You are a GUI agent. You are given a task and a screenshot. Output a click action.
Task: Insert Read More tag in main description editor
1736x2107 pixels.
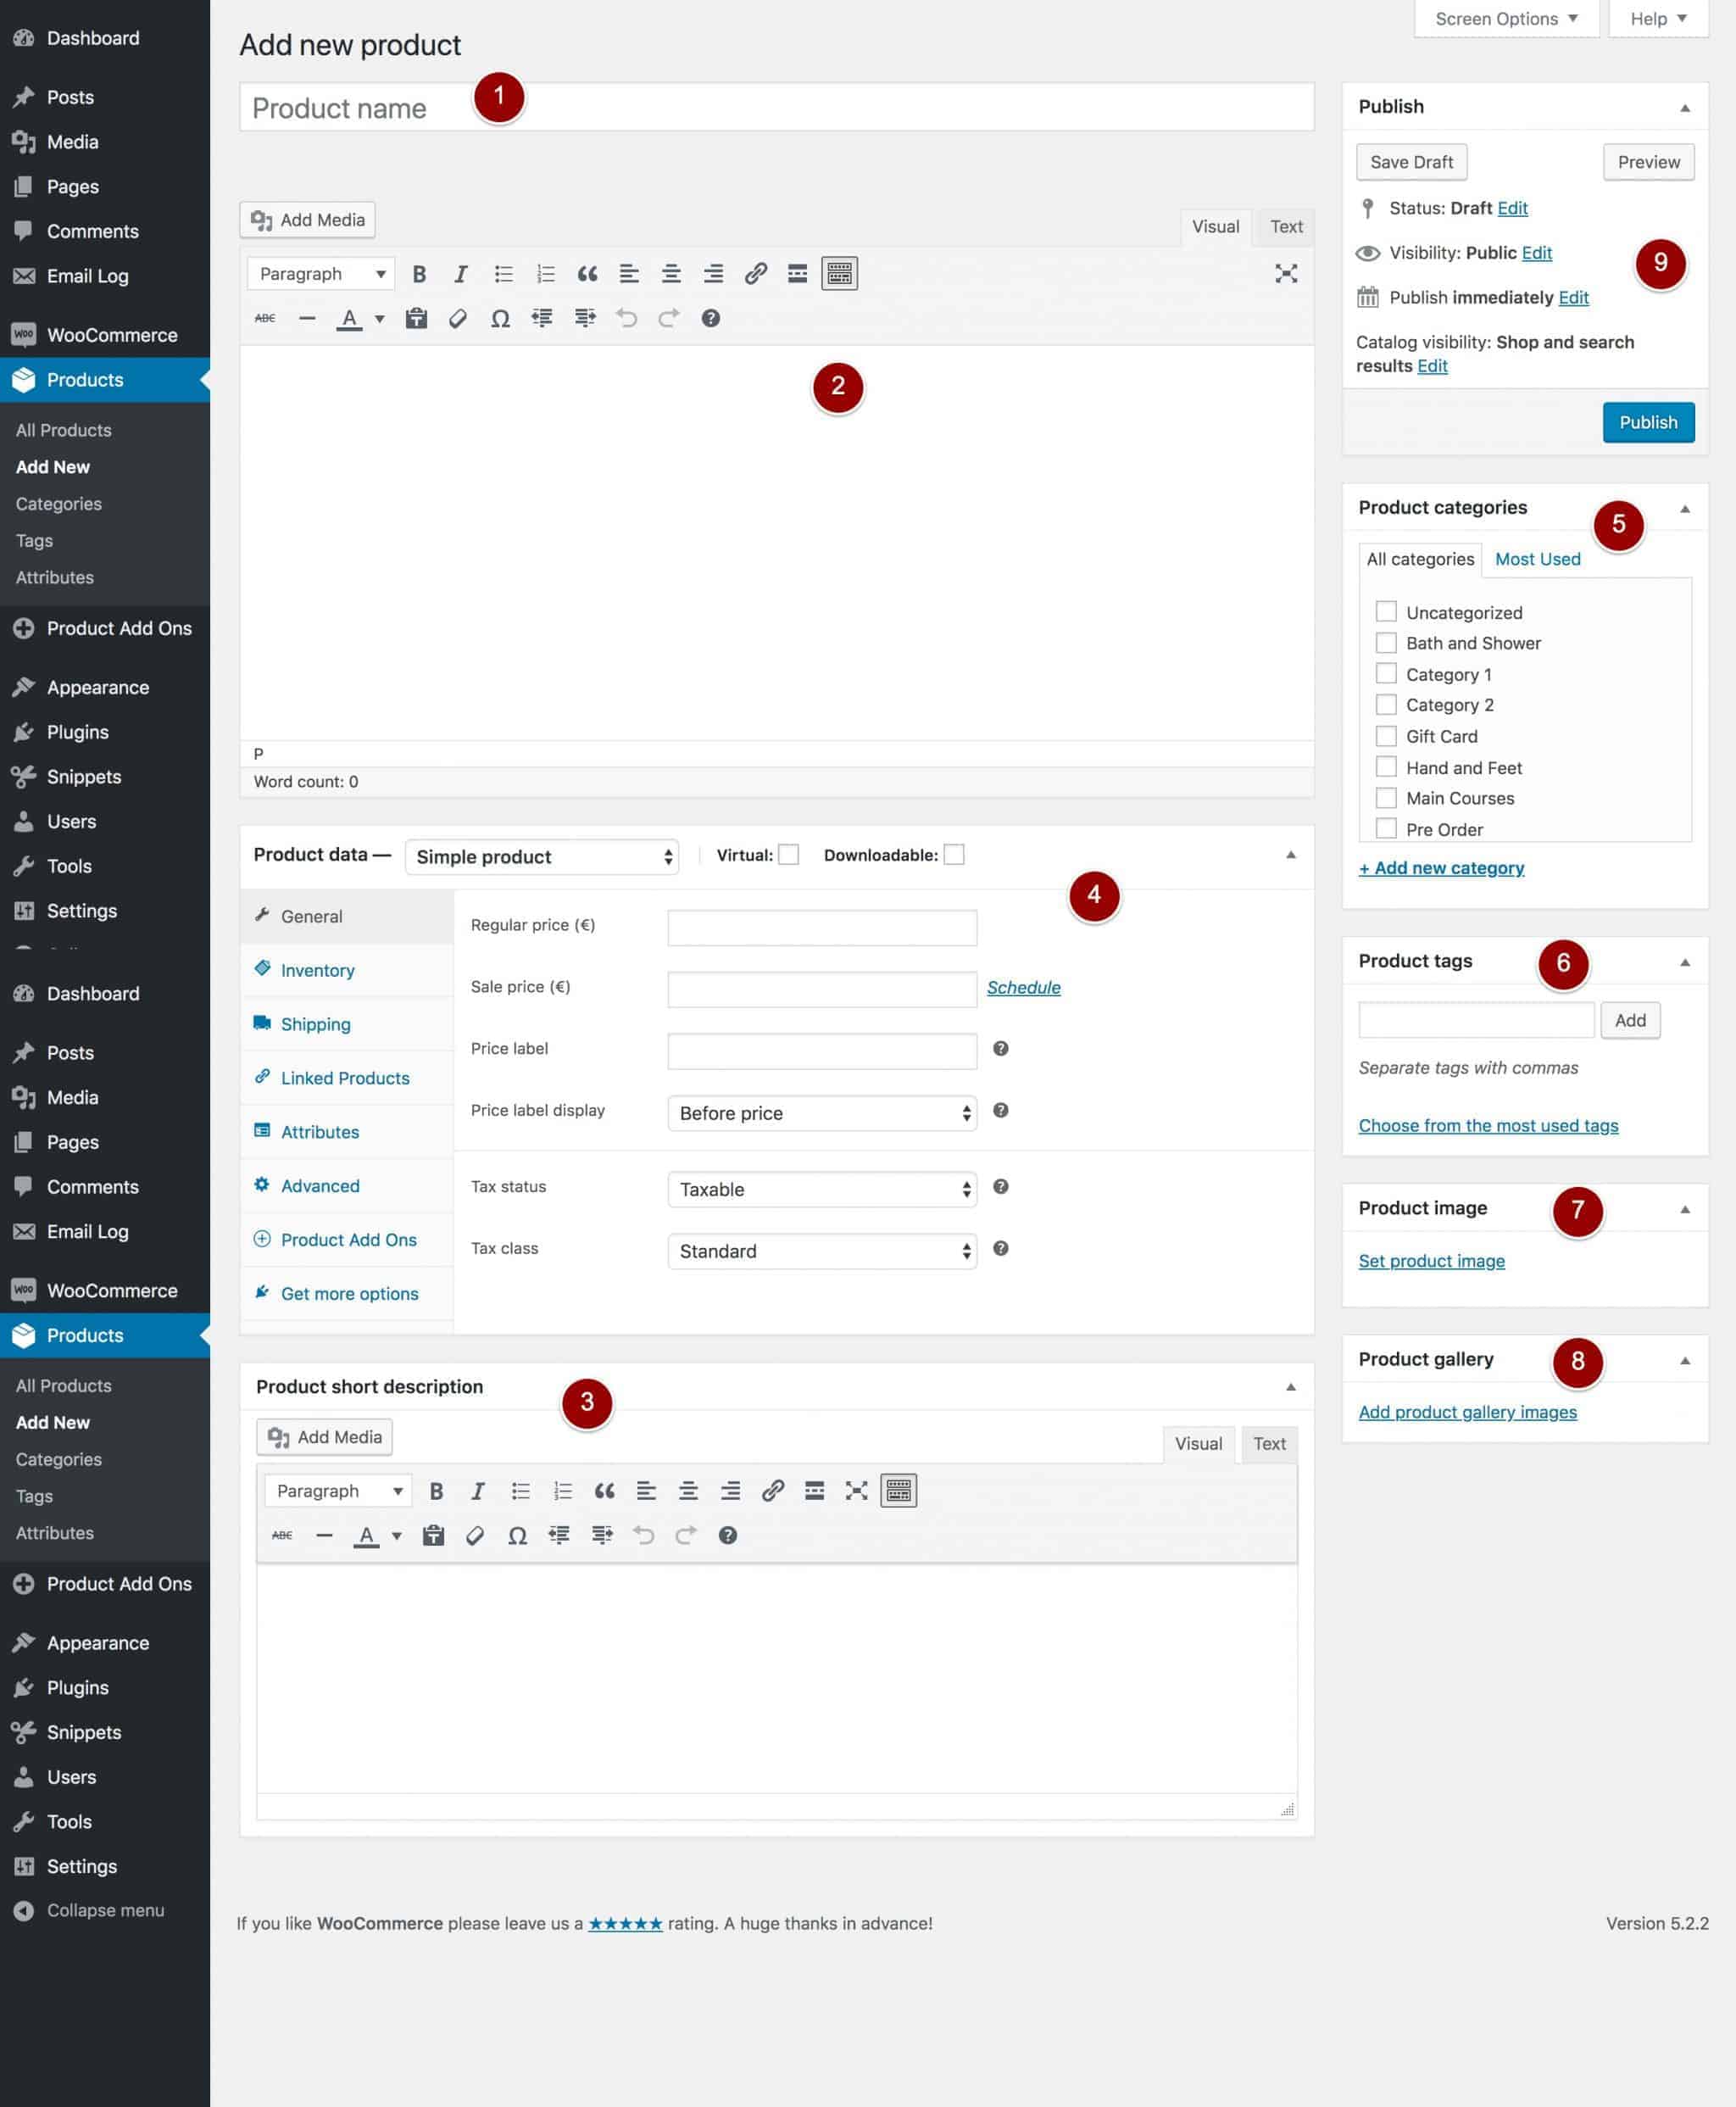pos(797,273)
